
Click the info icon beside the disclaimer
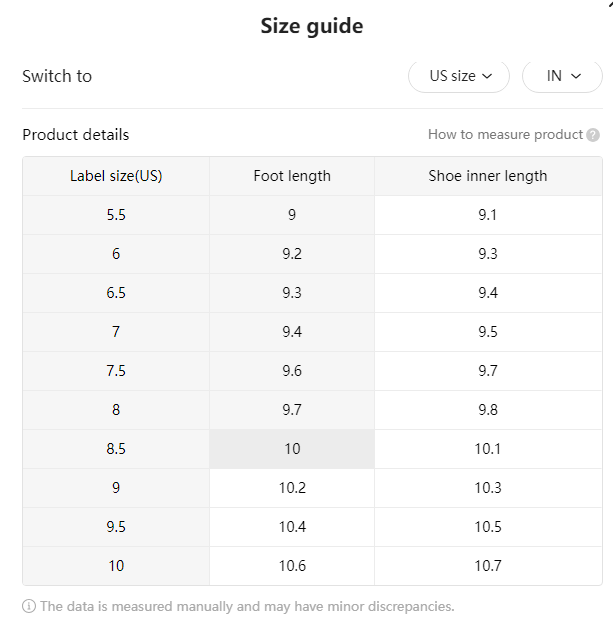click(29, 606)
